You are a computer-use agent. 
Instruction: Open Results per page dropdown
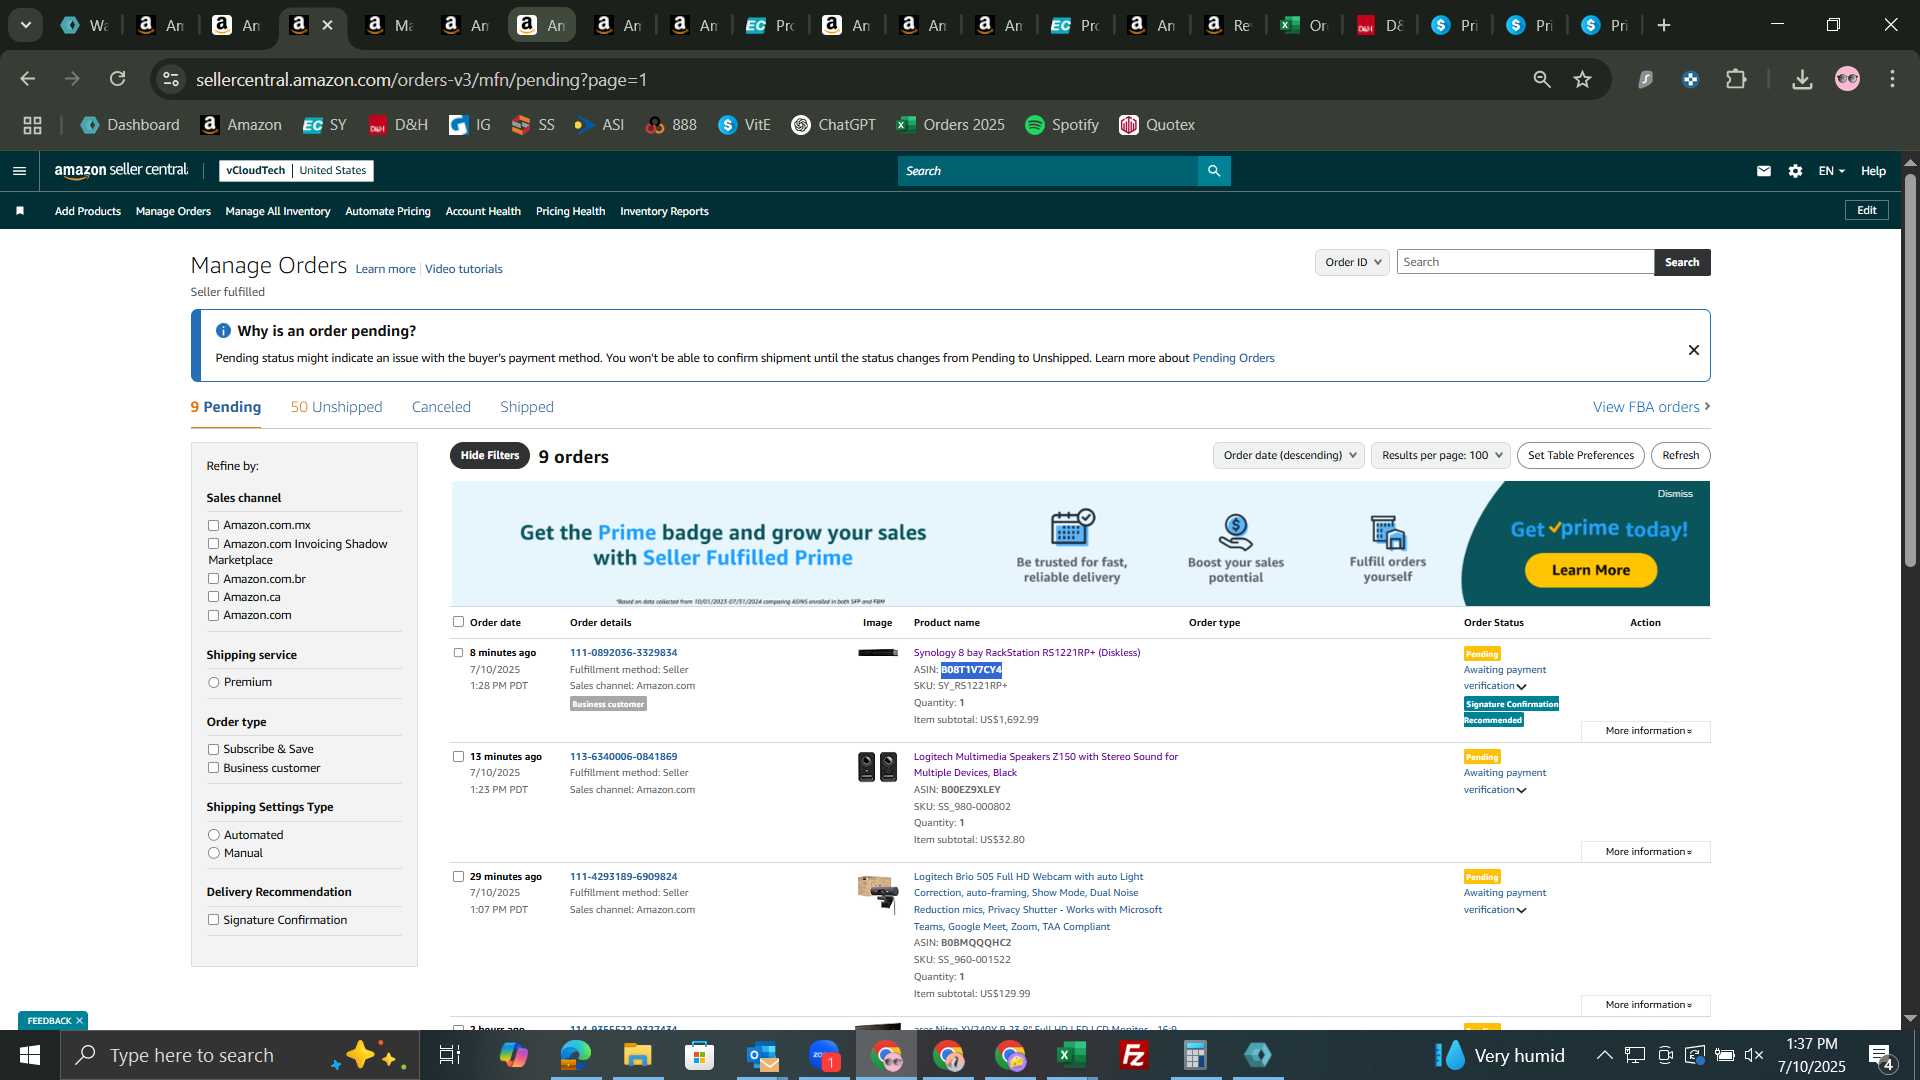click(1441, 455)
